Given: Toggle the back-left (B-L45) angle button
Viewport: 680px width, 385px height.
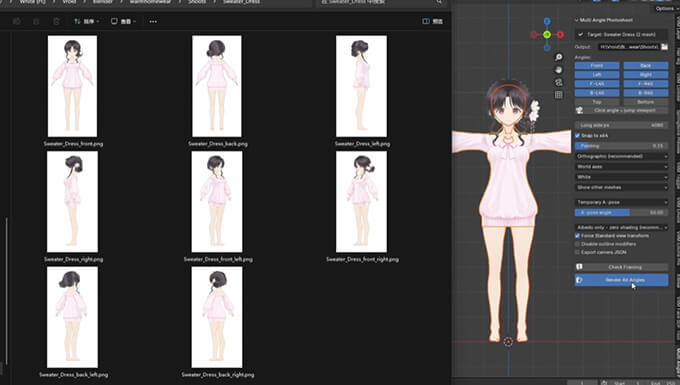Looking at the screenshot, I should coord(597,93).
